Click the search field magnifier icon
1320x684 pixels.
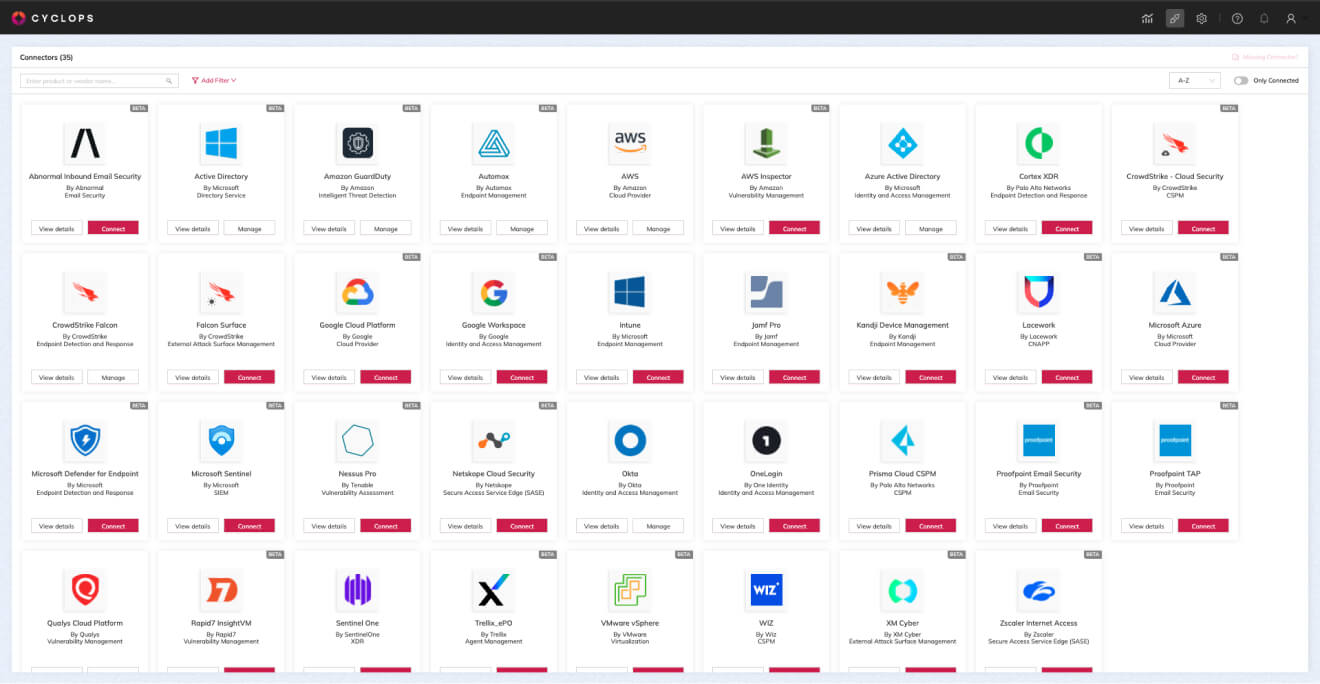point(168,80)
